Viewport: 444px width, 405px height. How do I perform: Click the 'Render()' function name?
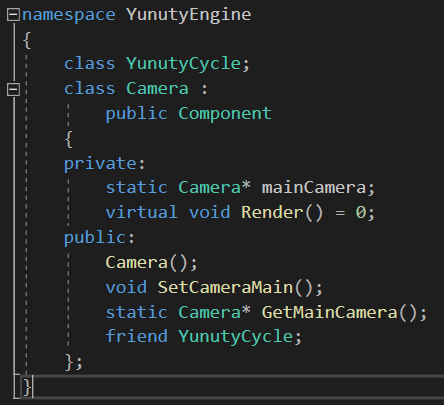pyautogui.click(x=282, y=213)
